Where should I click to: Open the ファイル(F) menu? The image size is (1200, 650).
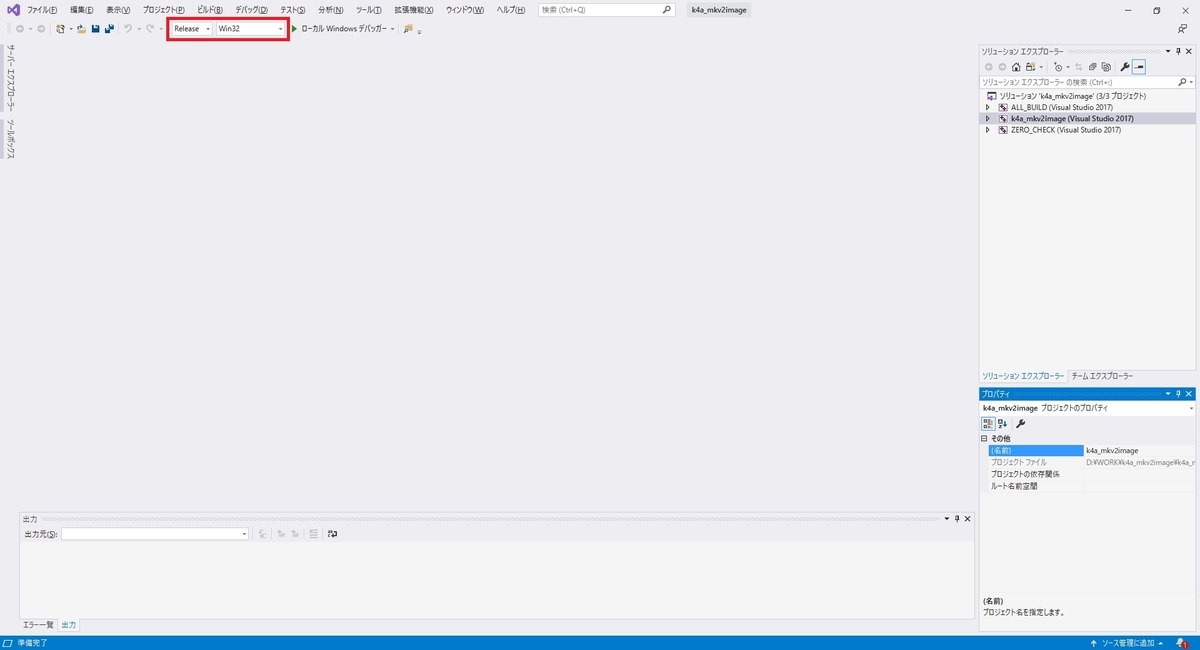click(42, 10)
